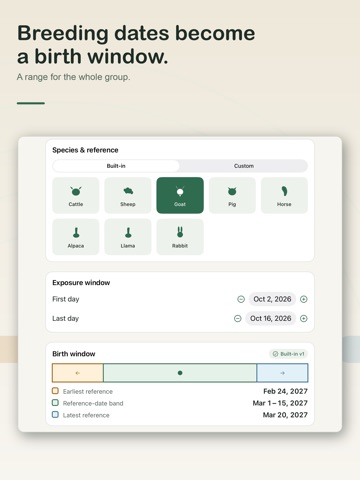The image size is (360, 480).
Task: Decrease the First day date
Action: point(241,299)
